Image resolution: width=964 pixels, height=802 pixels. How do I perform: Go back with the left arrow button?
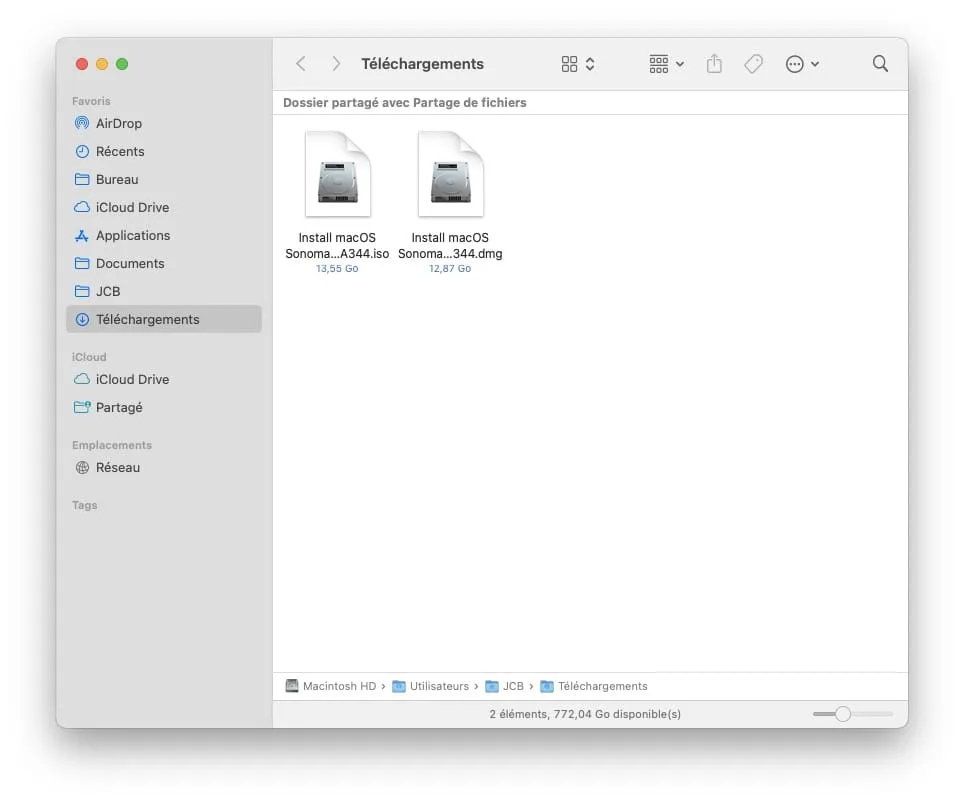click(301, 63)
